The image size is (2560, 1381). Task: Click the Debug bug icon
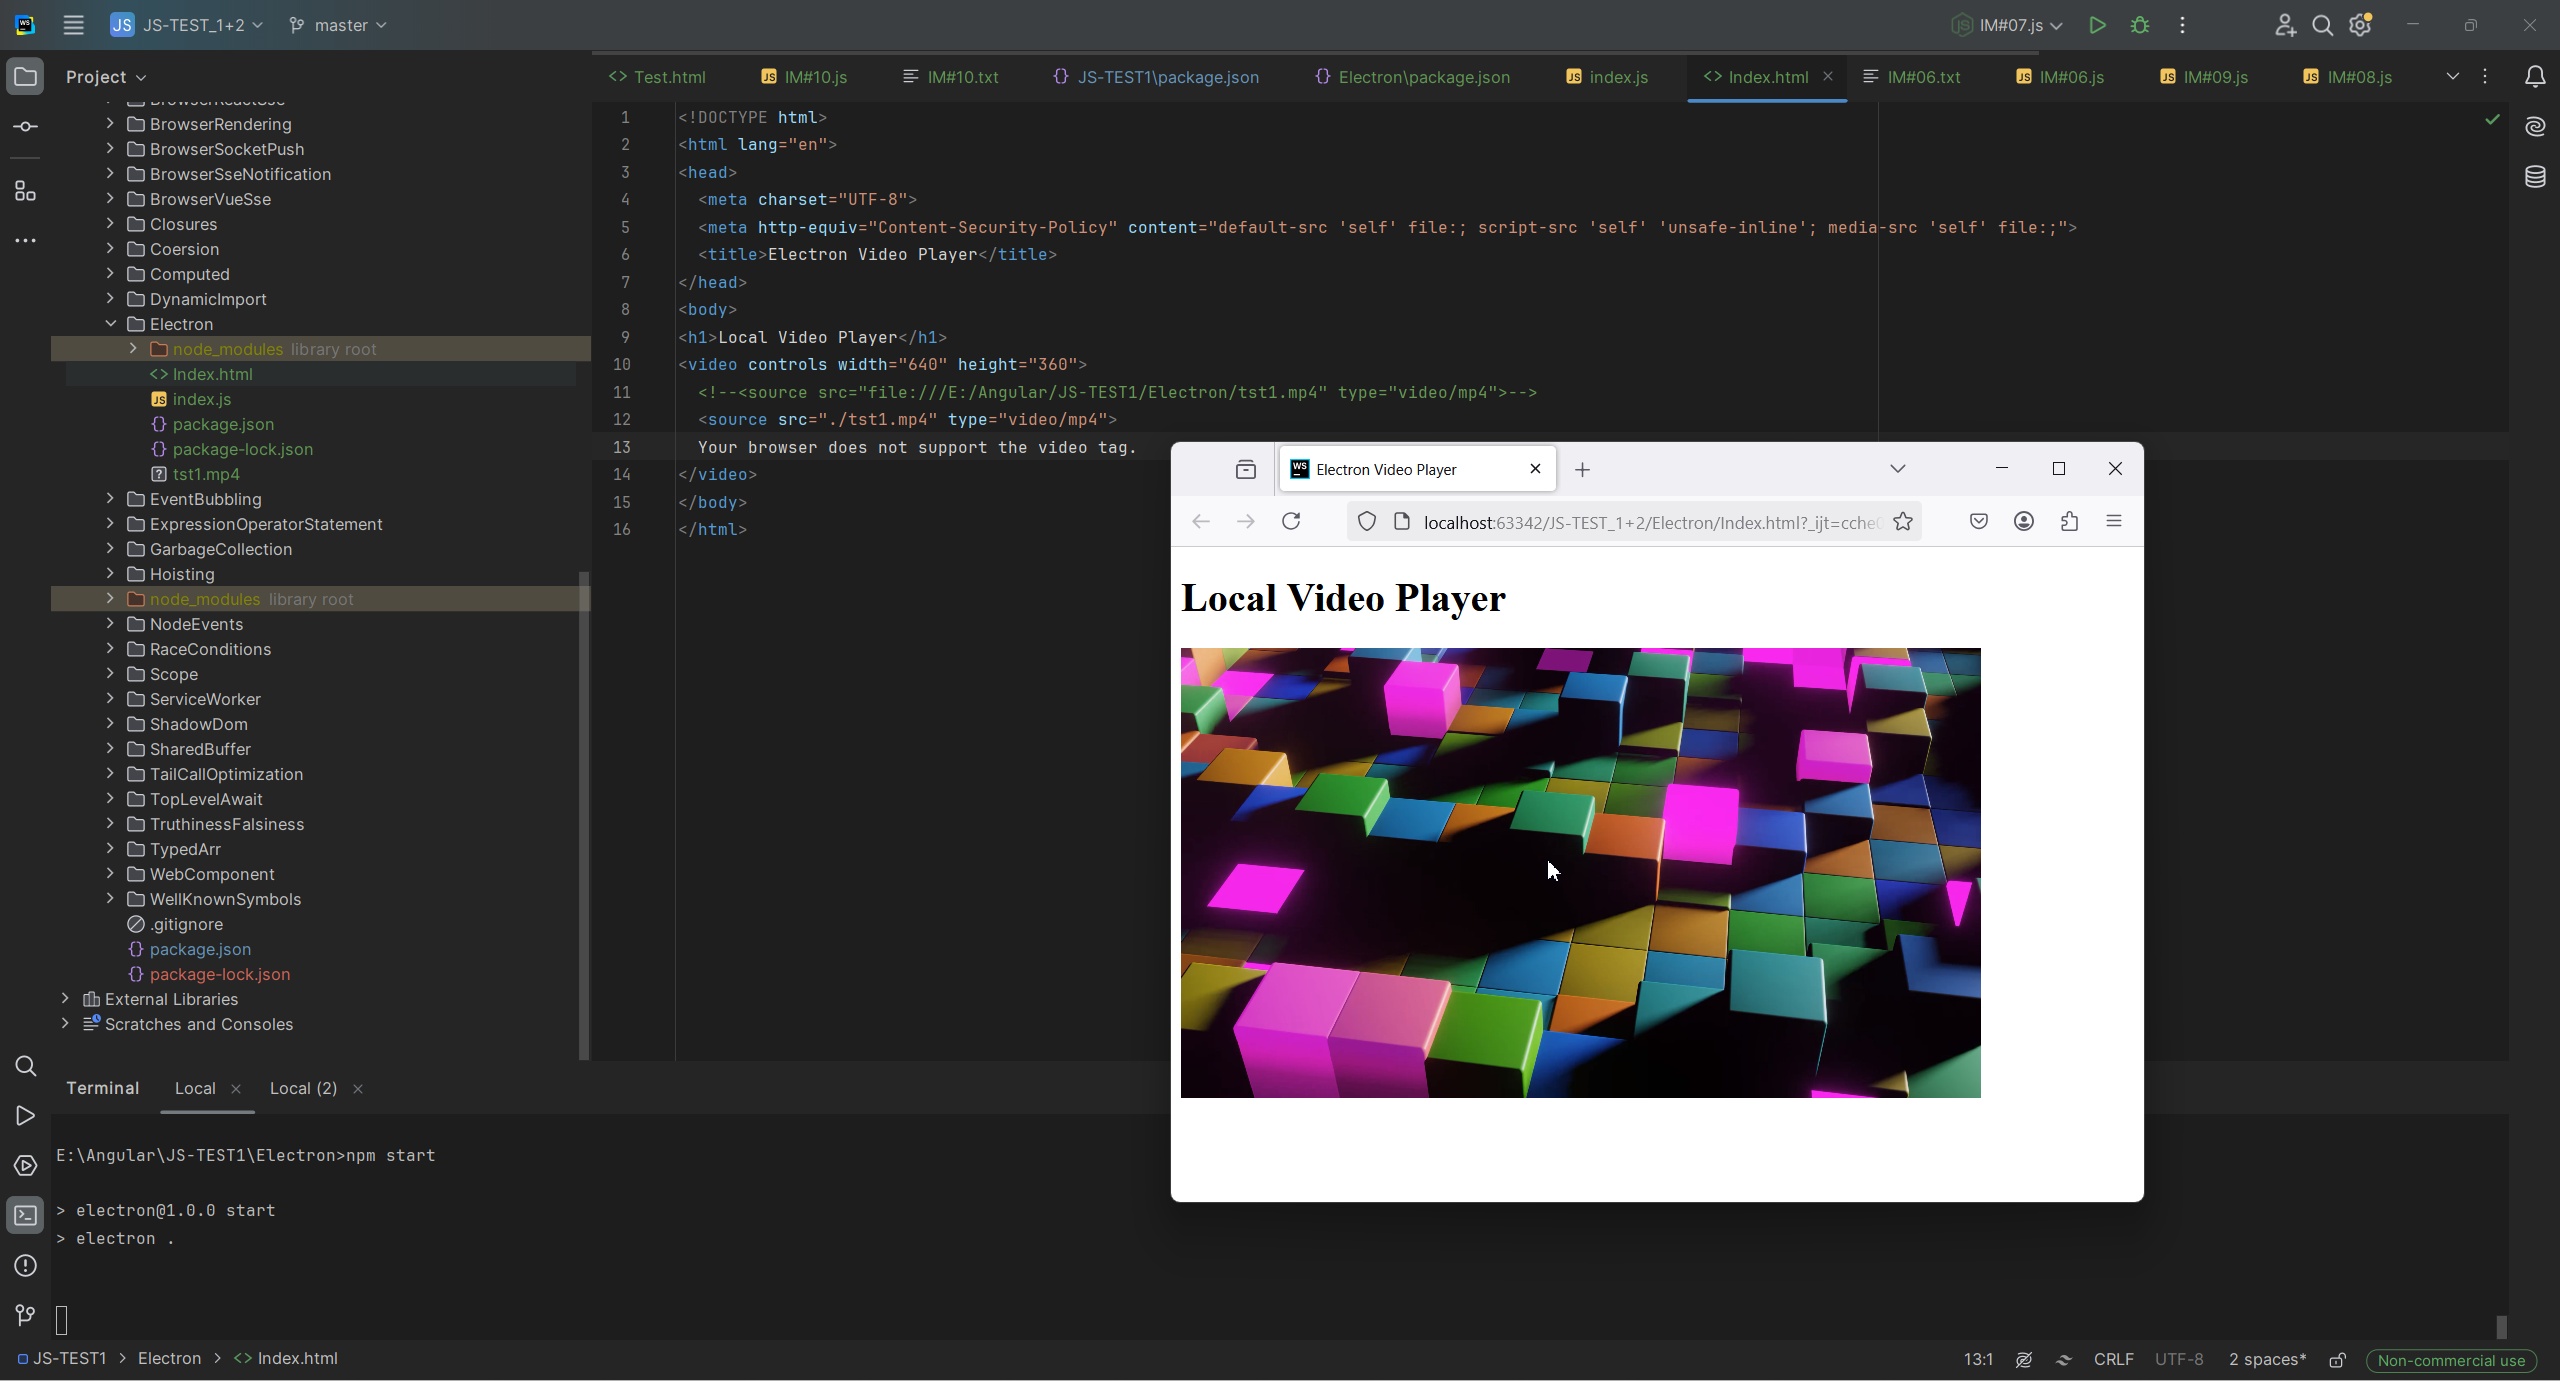click(x=2140, y=25)
